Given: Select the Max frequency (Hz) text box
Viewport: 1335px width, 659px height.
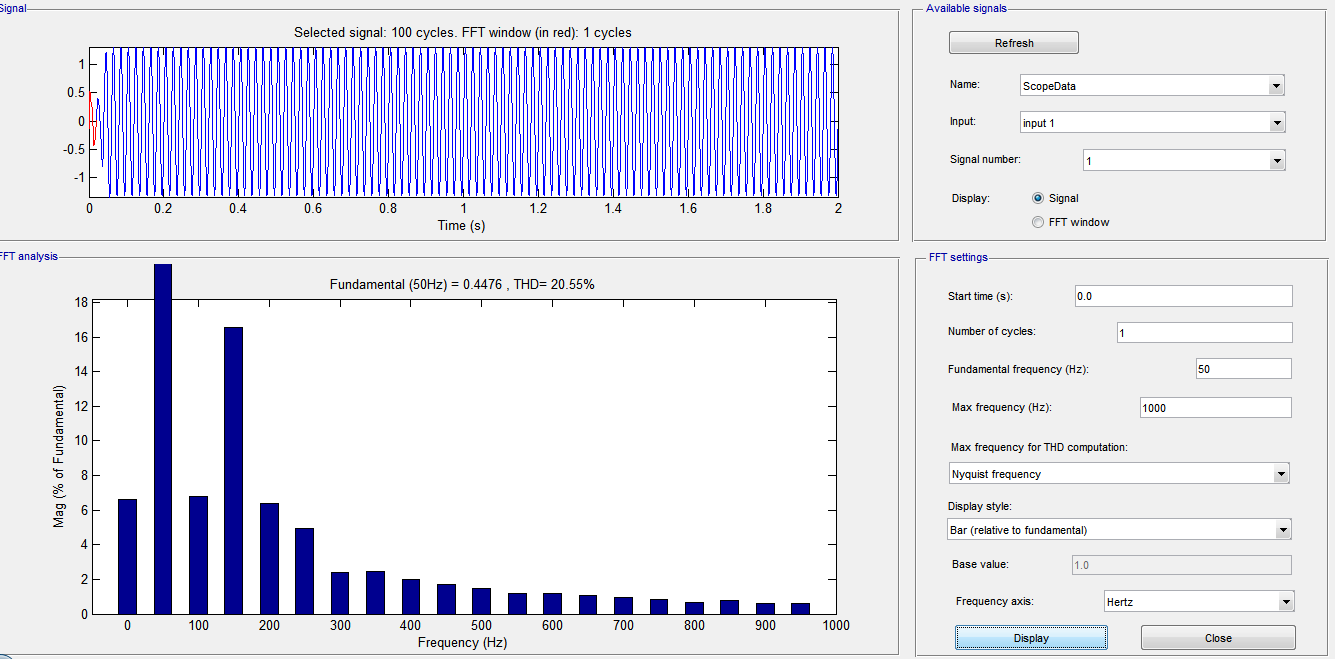Looking at the screenshot, I should coord(1214,407).
